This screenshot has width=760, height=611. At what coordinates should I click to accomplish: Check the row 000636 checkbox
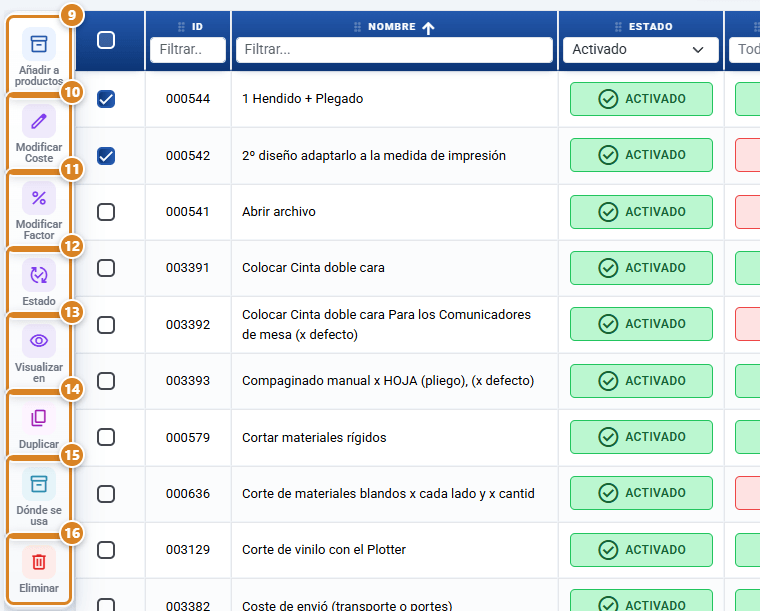(x=106, y=494)
